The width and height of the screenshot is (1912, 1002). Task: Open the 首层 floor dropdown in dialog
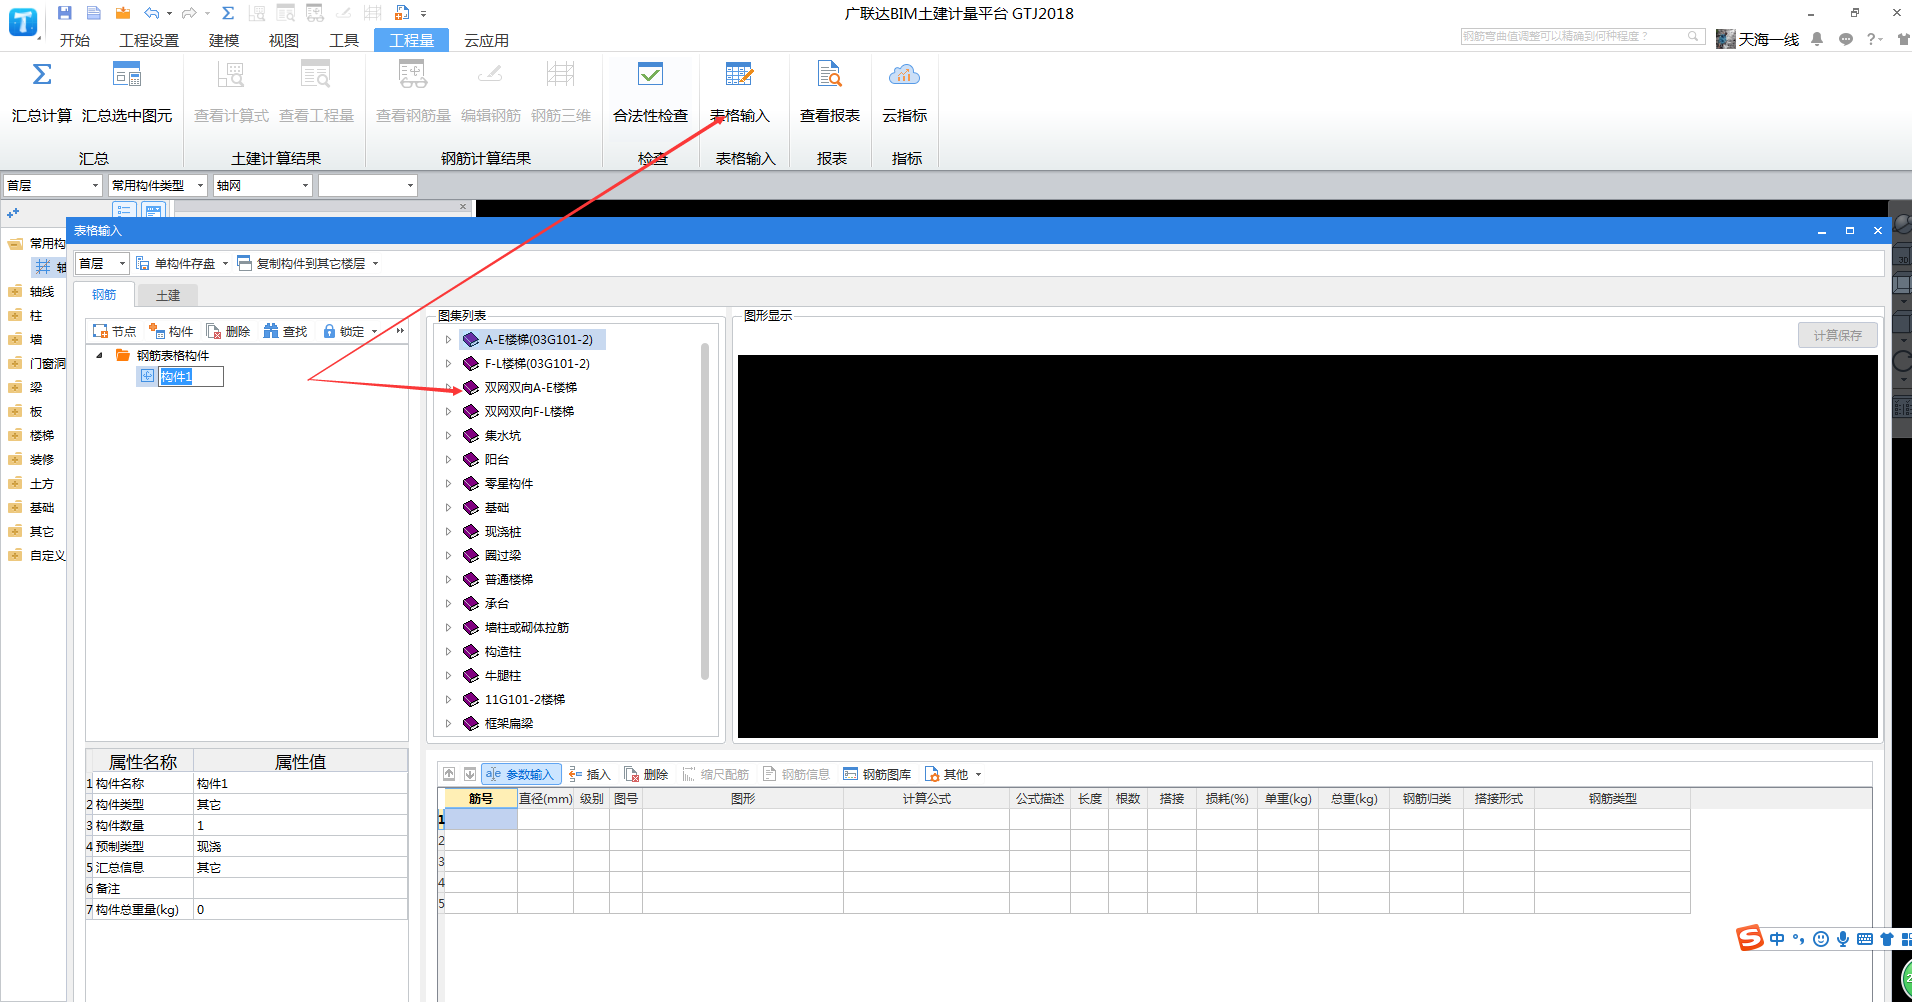tap(122, 264)
